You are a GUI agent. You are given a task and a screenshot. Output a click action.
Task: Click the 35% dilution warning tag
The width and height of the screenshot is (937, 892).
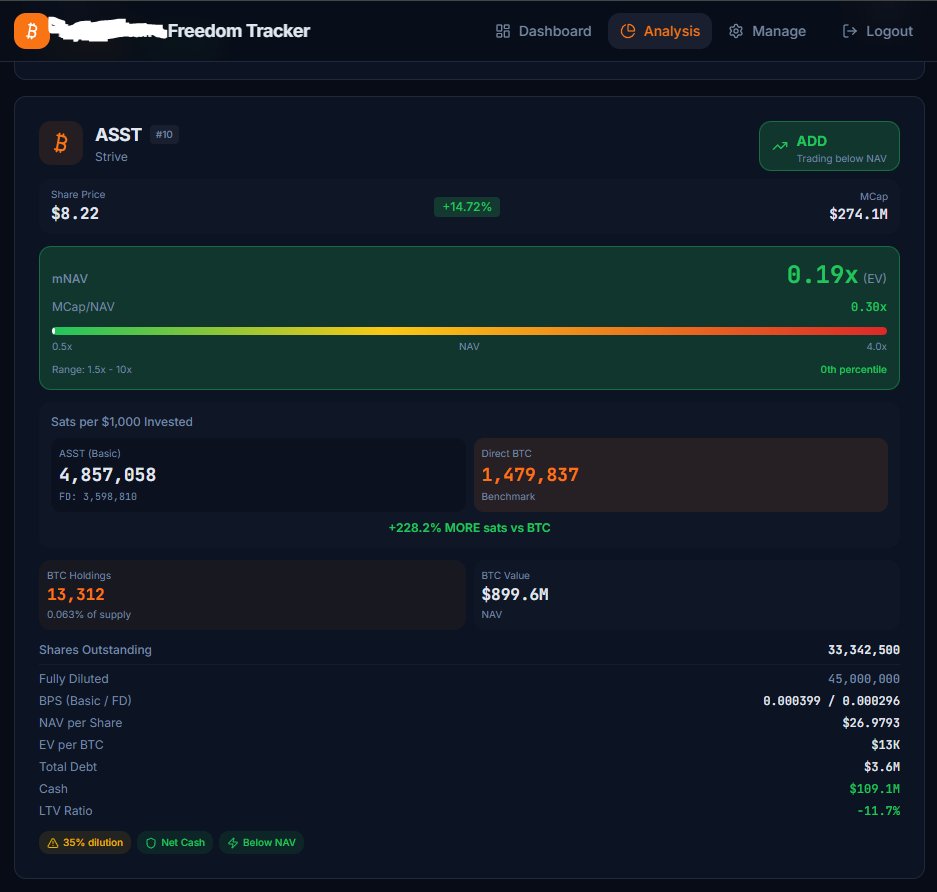pyautogui.click(x=85, y=842)
